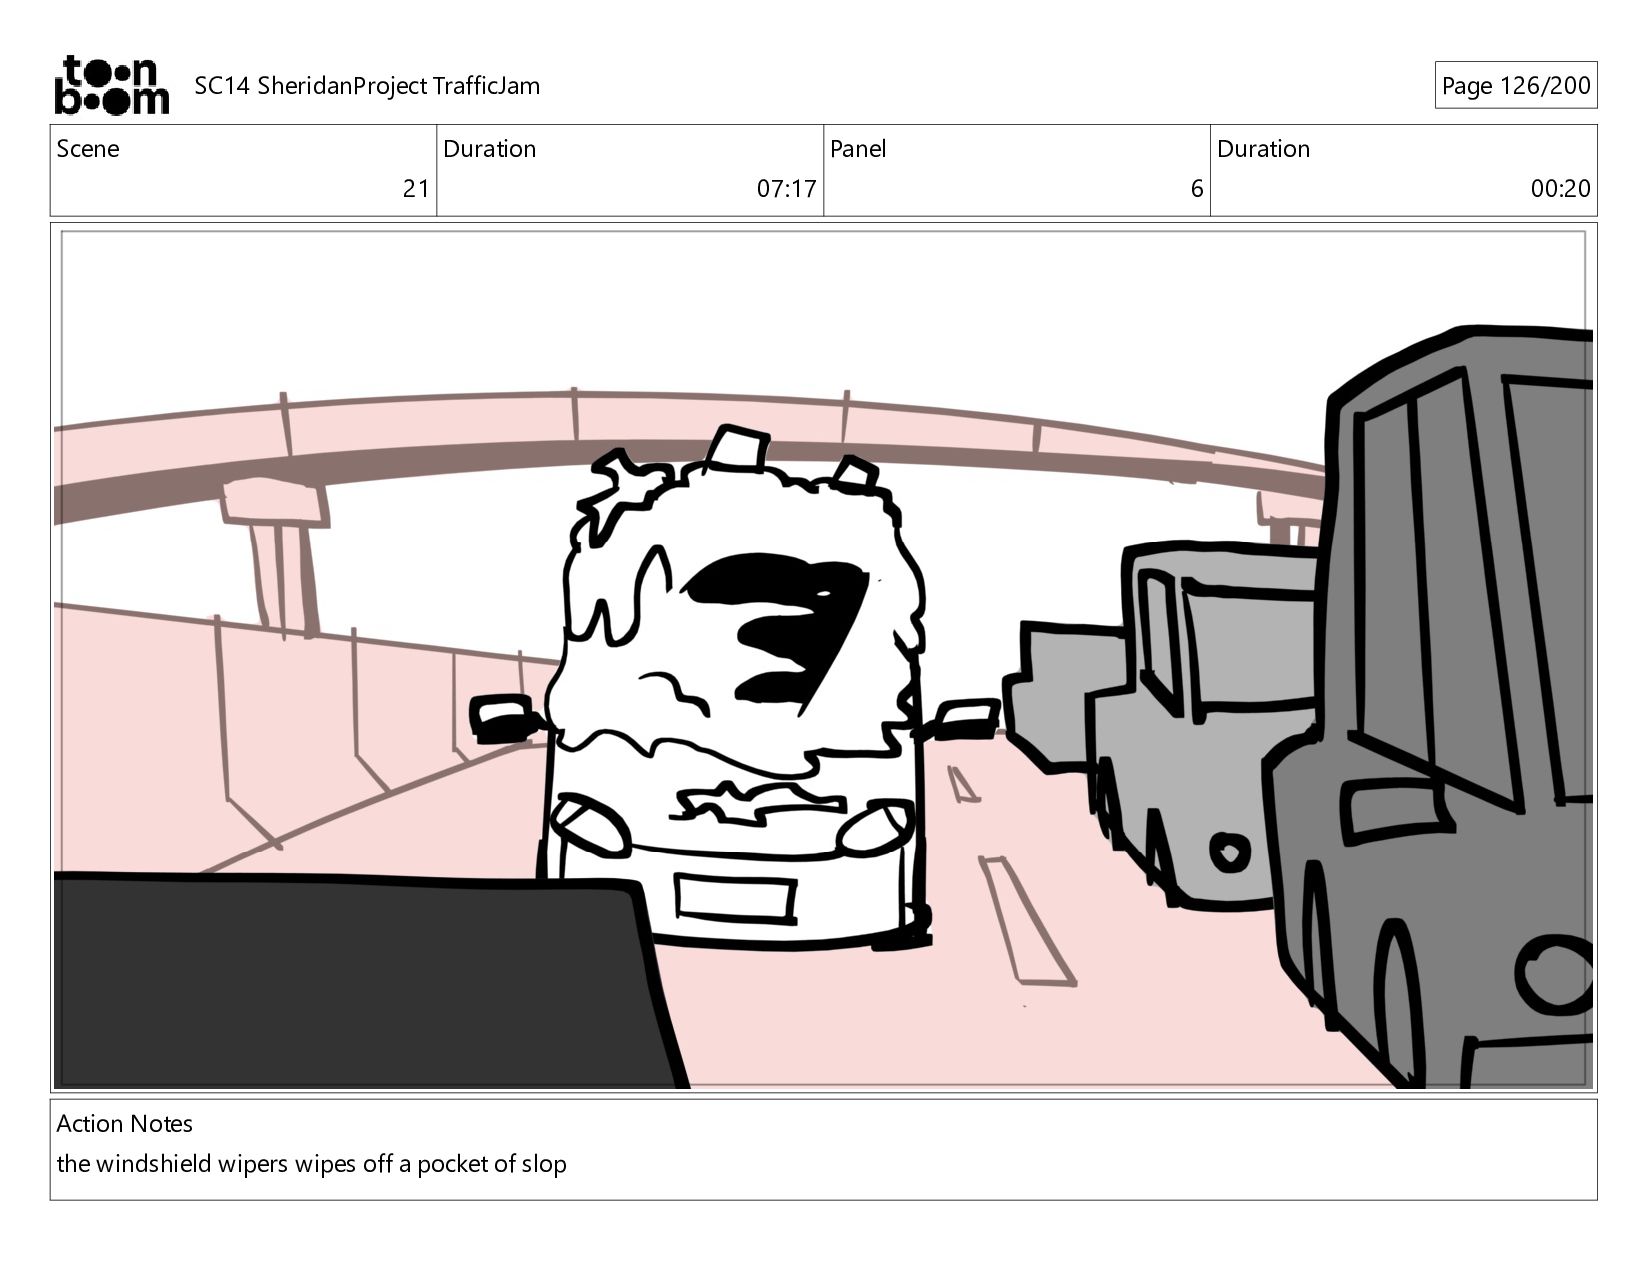This screenshot has height=1275, width=1650.
Task: Click the 'Action Notes' heading
Action: [125, 1124]
